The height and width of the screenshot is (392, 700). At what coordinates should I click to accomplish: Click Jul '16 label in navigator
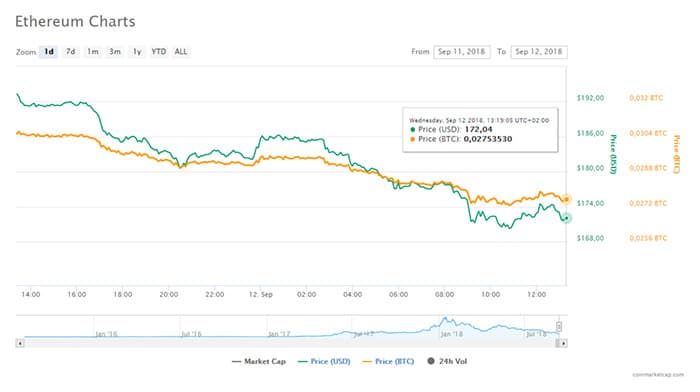[192, 334]
